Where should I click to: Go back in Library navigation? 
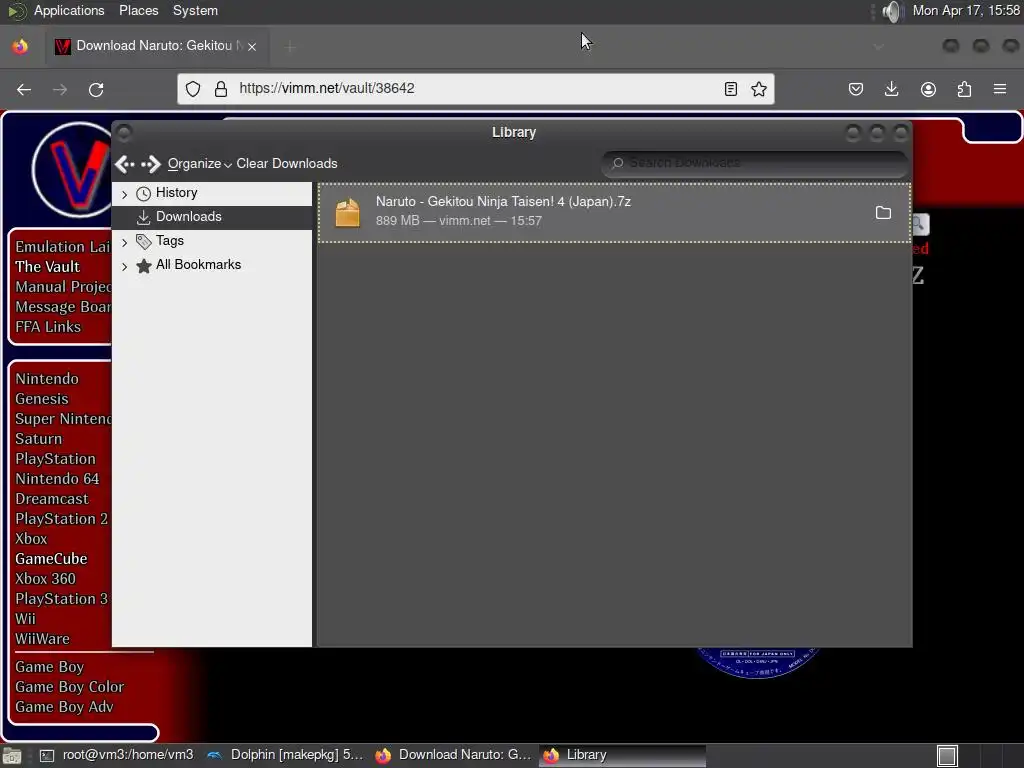[x=125, y=164]
